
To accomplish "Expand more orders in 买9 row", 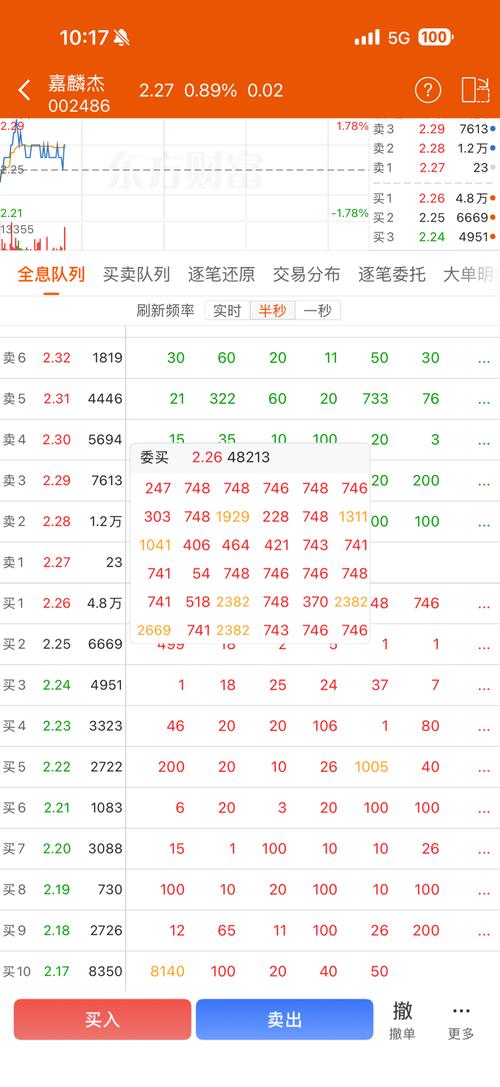I will tap(484, 931).
